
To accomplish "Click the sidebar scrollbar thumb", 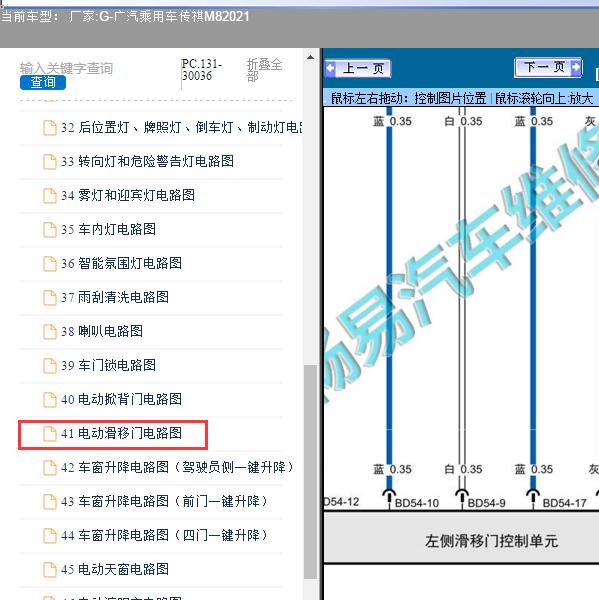I will click(310, 472).
